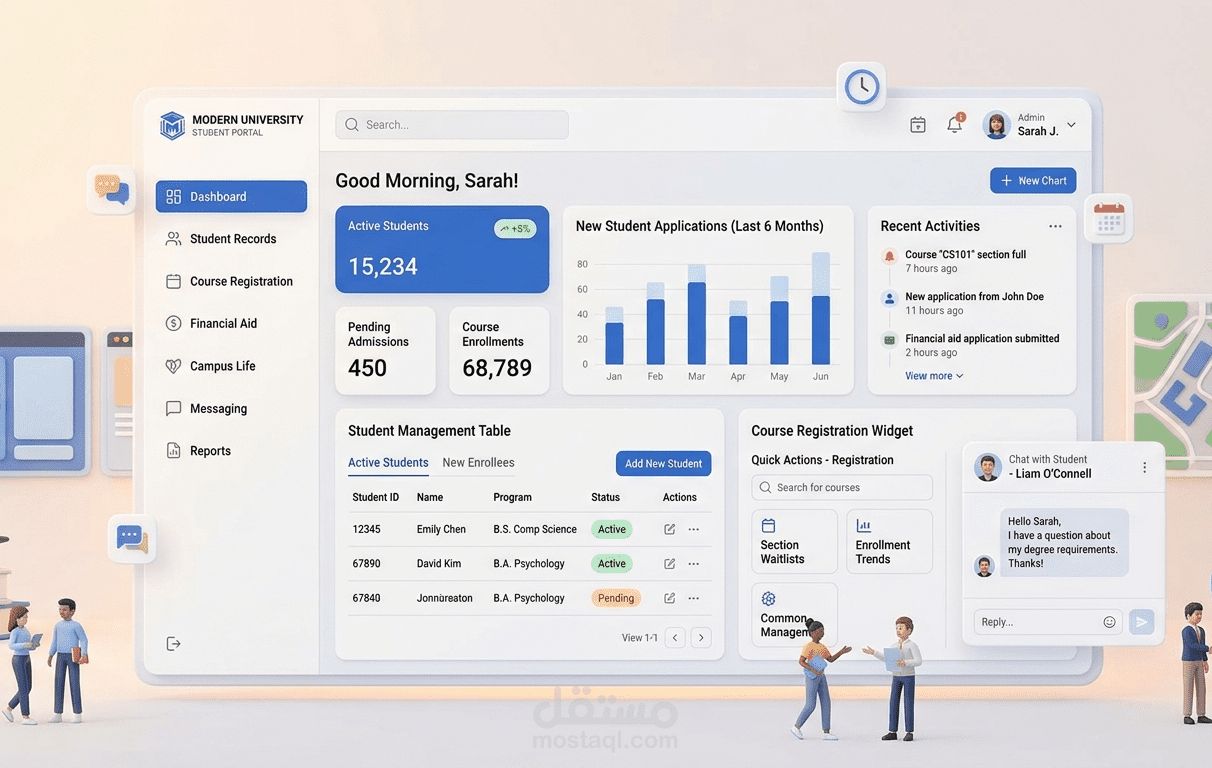The width and height of the screenshot is (1212, 768).
Task: Click the CS101 section full bell icon
Action: pyautogui.click(x=889, y=257)
